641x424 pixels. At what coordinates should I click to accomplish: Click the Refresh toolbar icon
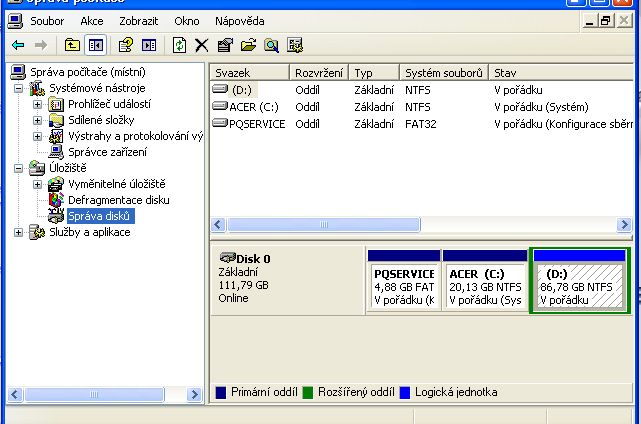[x=179, y=45]
